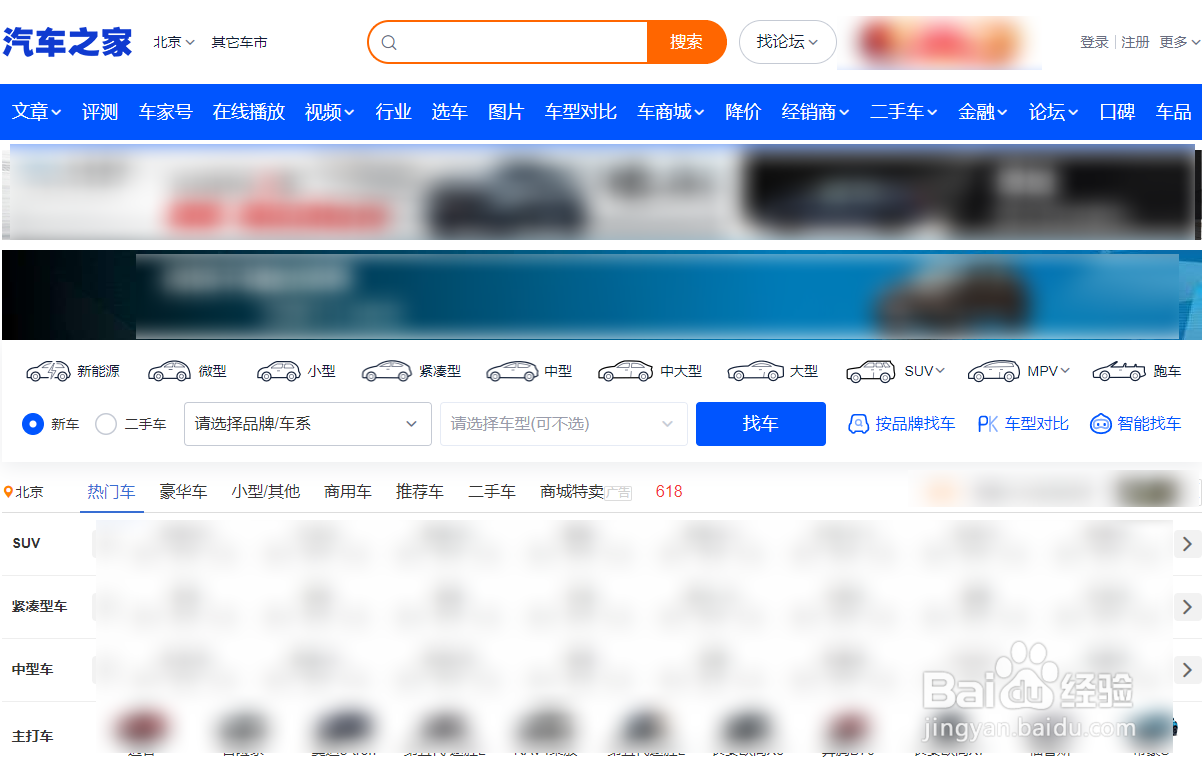Open 车型对比 in navigation bar
1202x769 pixels.
pyautogui.click(x=581, y=112)
